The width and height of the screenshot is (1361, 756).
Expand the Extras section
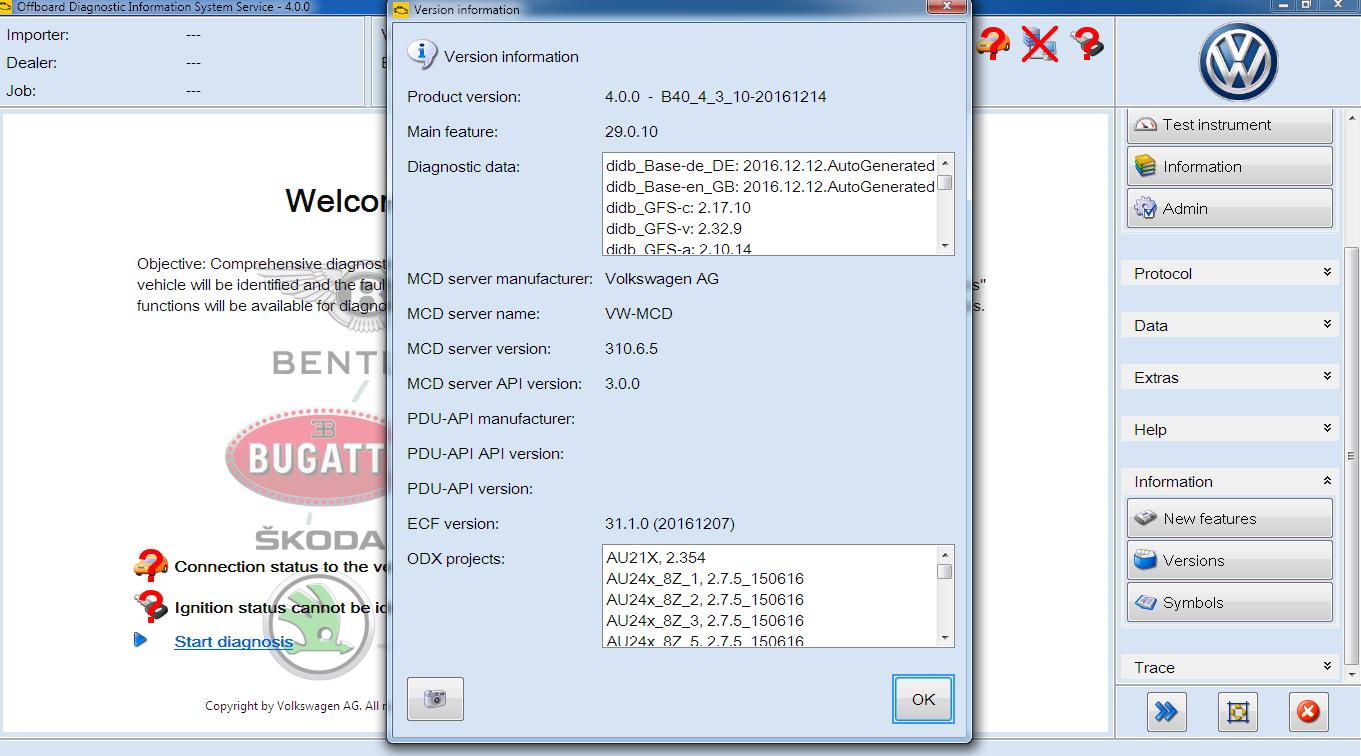pos(1230,377)
